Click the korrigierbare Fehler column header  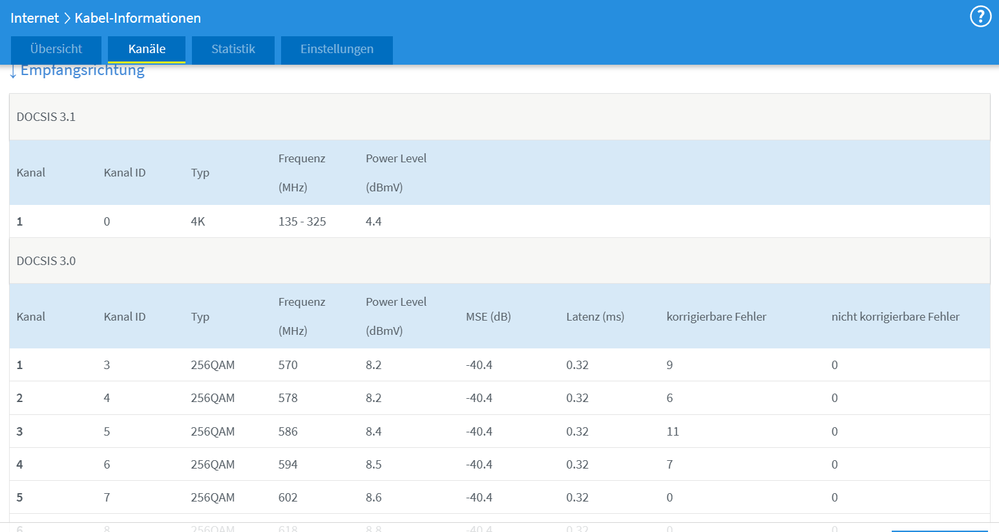[x=716, y=317]
